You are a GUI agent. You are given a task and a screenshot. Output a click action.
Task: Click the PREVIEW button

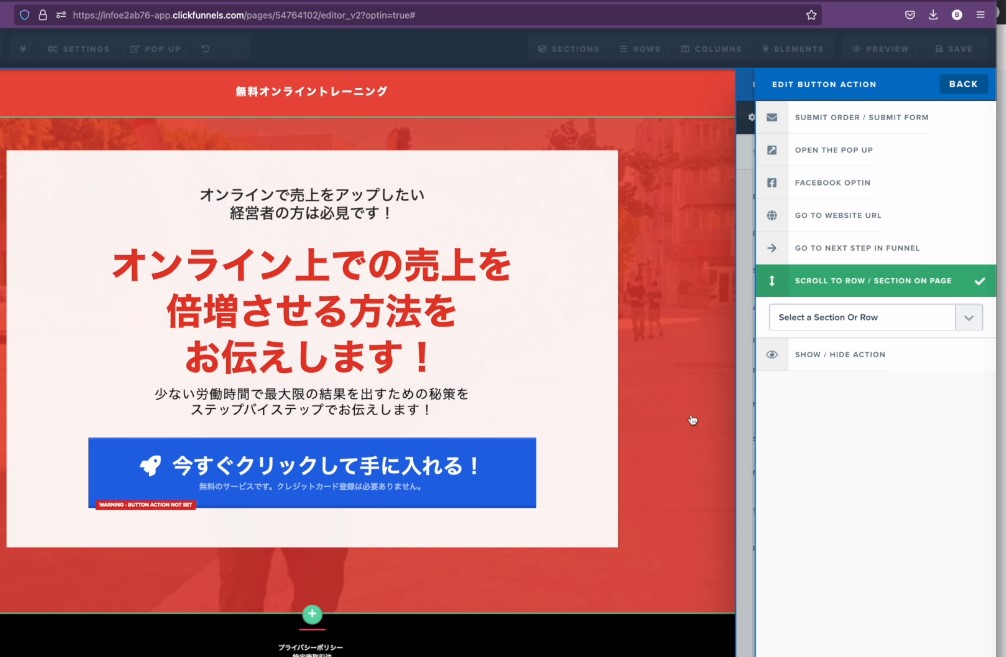tap(880, 49)
